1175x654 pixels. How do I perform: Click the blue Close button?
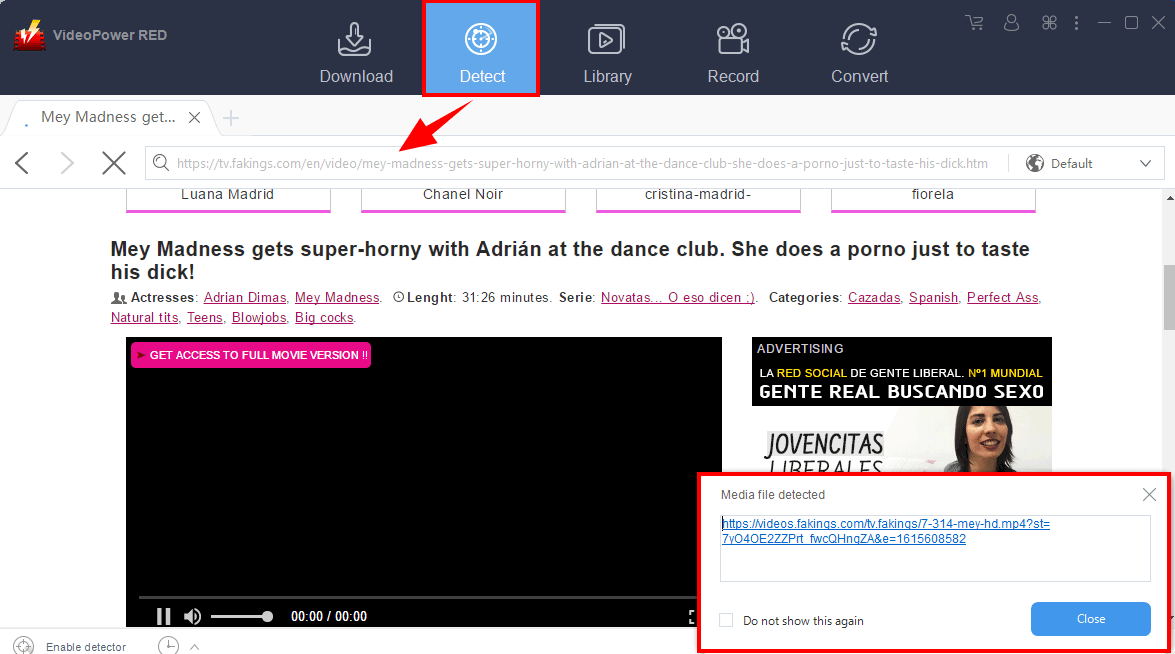click(x=1090, y=619)
